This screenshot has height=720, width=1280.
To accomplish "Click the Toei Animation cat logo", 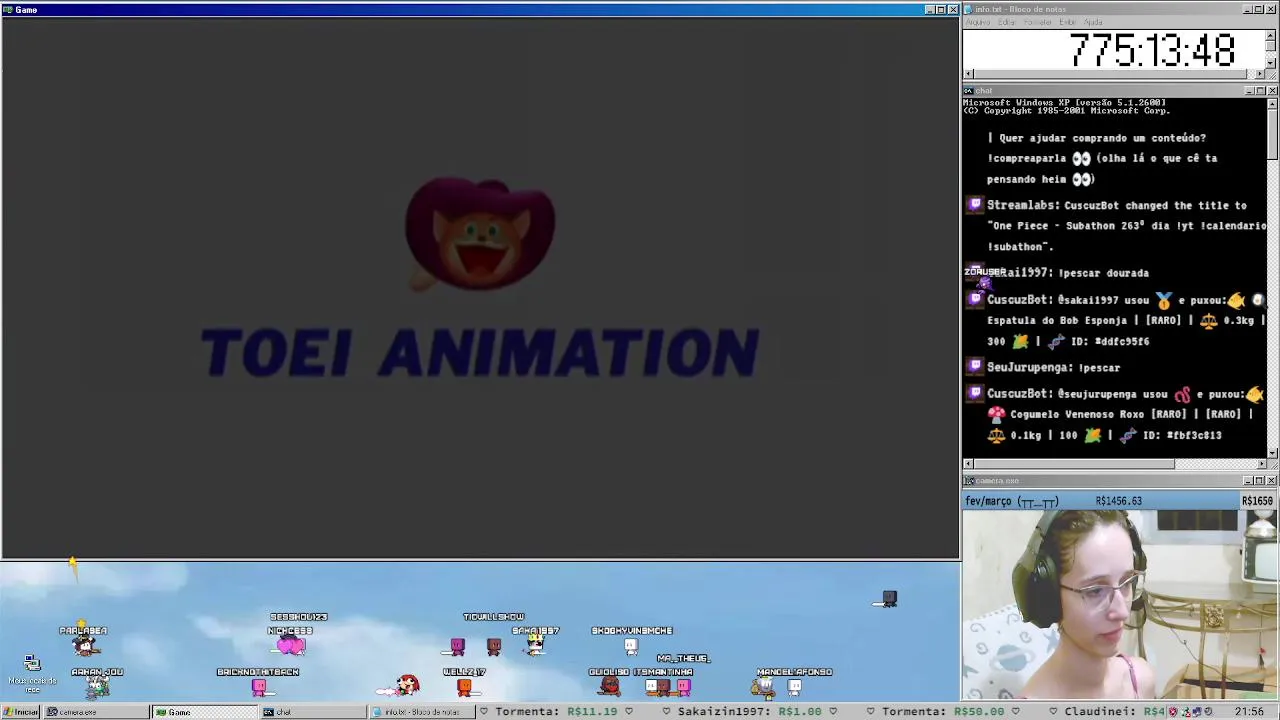I will [480, 235].
